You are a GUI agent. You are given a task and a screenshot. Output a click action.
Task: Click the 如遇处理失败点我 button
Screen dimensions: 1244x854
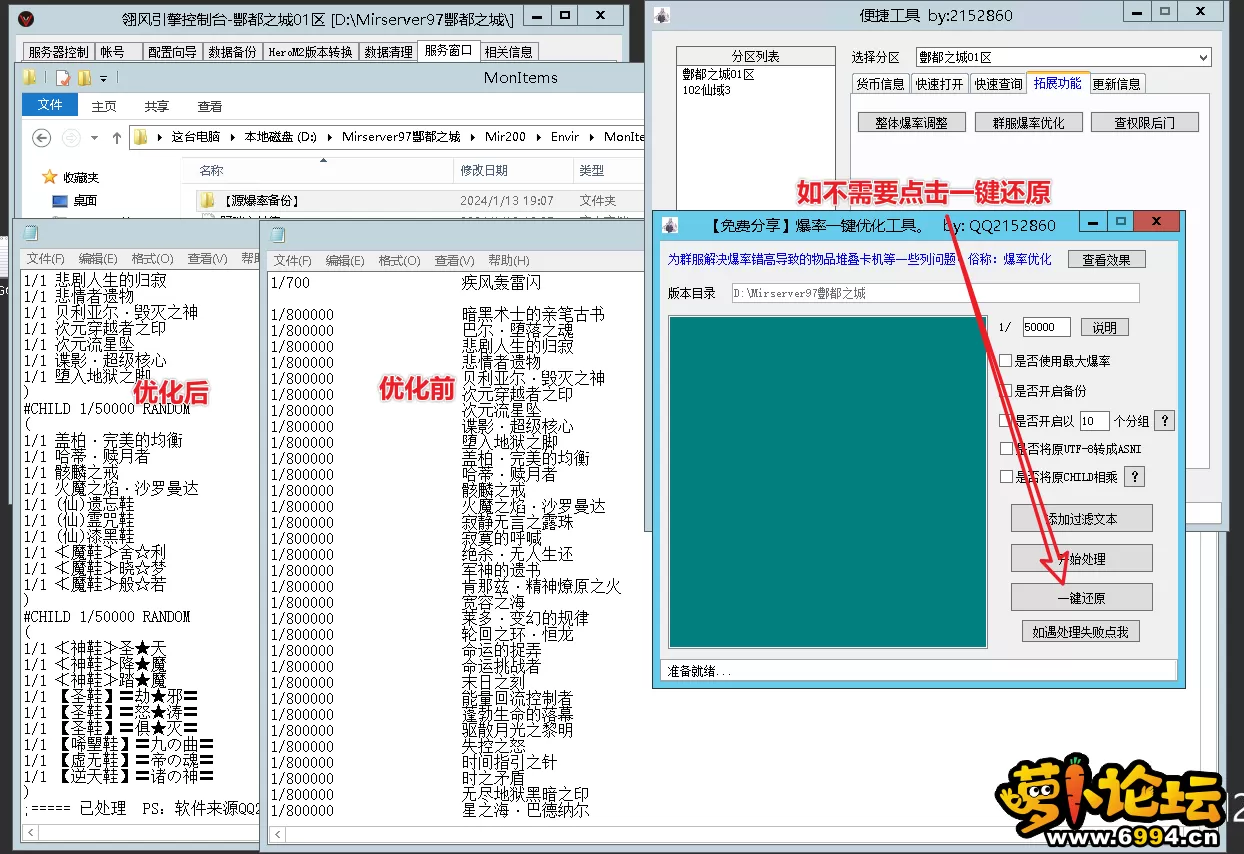coord(1080,631)
